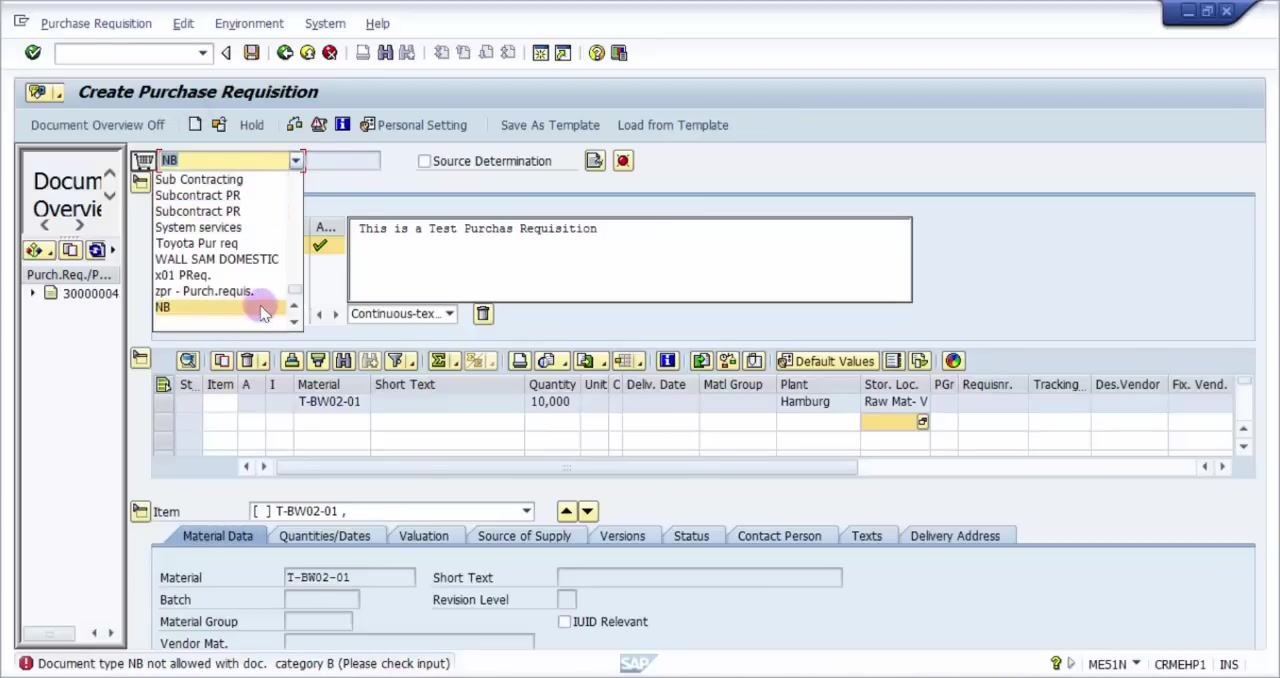
Task: Click the delete trash icon below text editor
Action: click(483, 314)
